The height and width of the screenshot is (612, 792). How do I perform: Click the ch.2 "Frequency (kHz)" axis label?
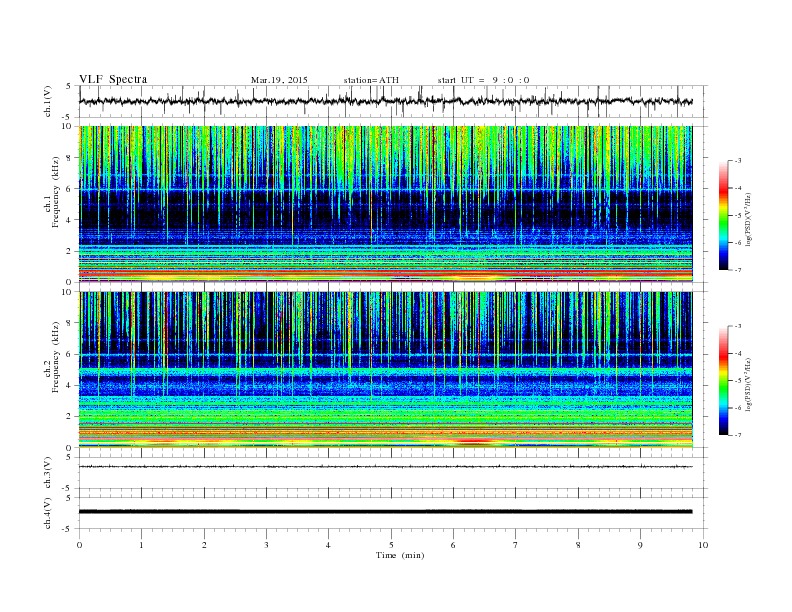coord(56,356)
